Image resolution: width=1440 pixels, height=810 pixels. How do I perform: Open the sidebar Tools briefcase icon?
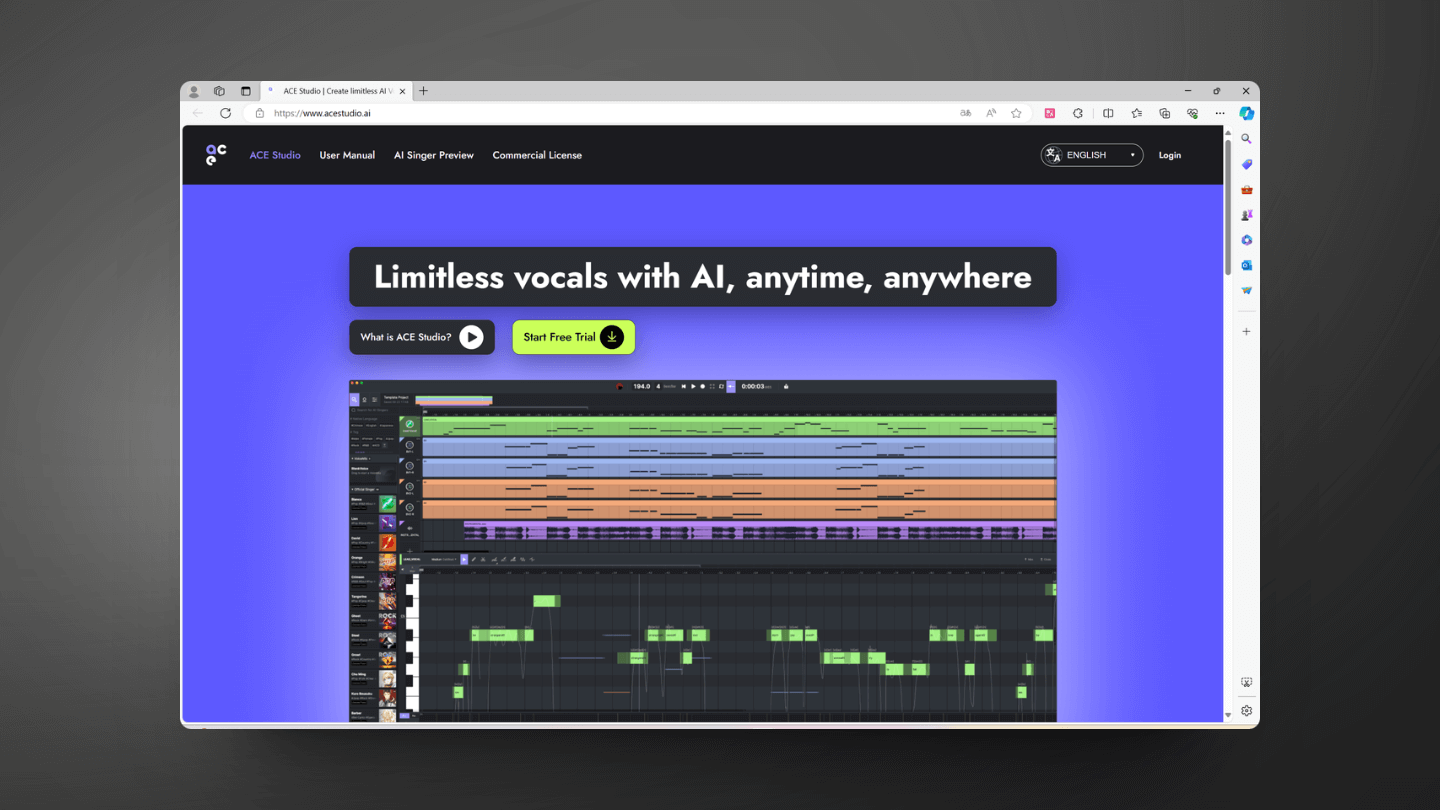(x=1246, y=190)
